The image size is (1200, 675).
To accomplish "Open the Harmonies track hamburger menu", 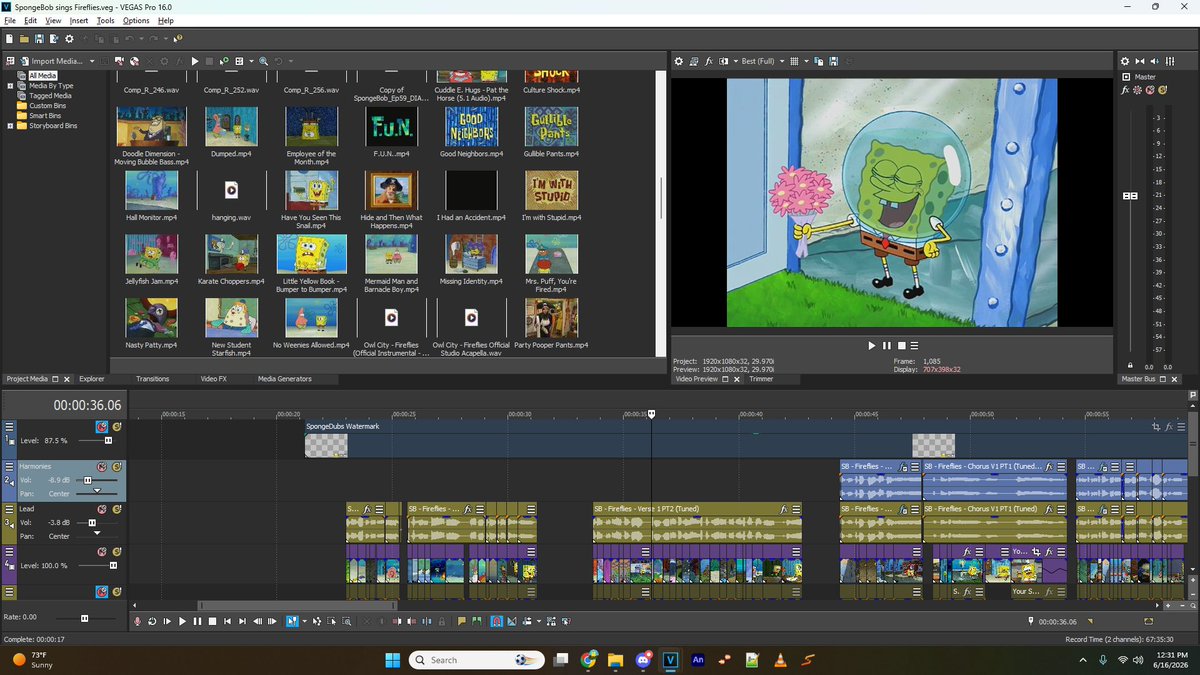I will coord(10,467).
